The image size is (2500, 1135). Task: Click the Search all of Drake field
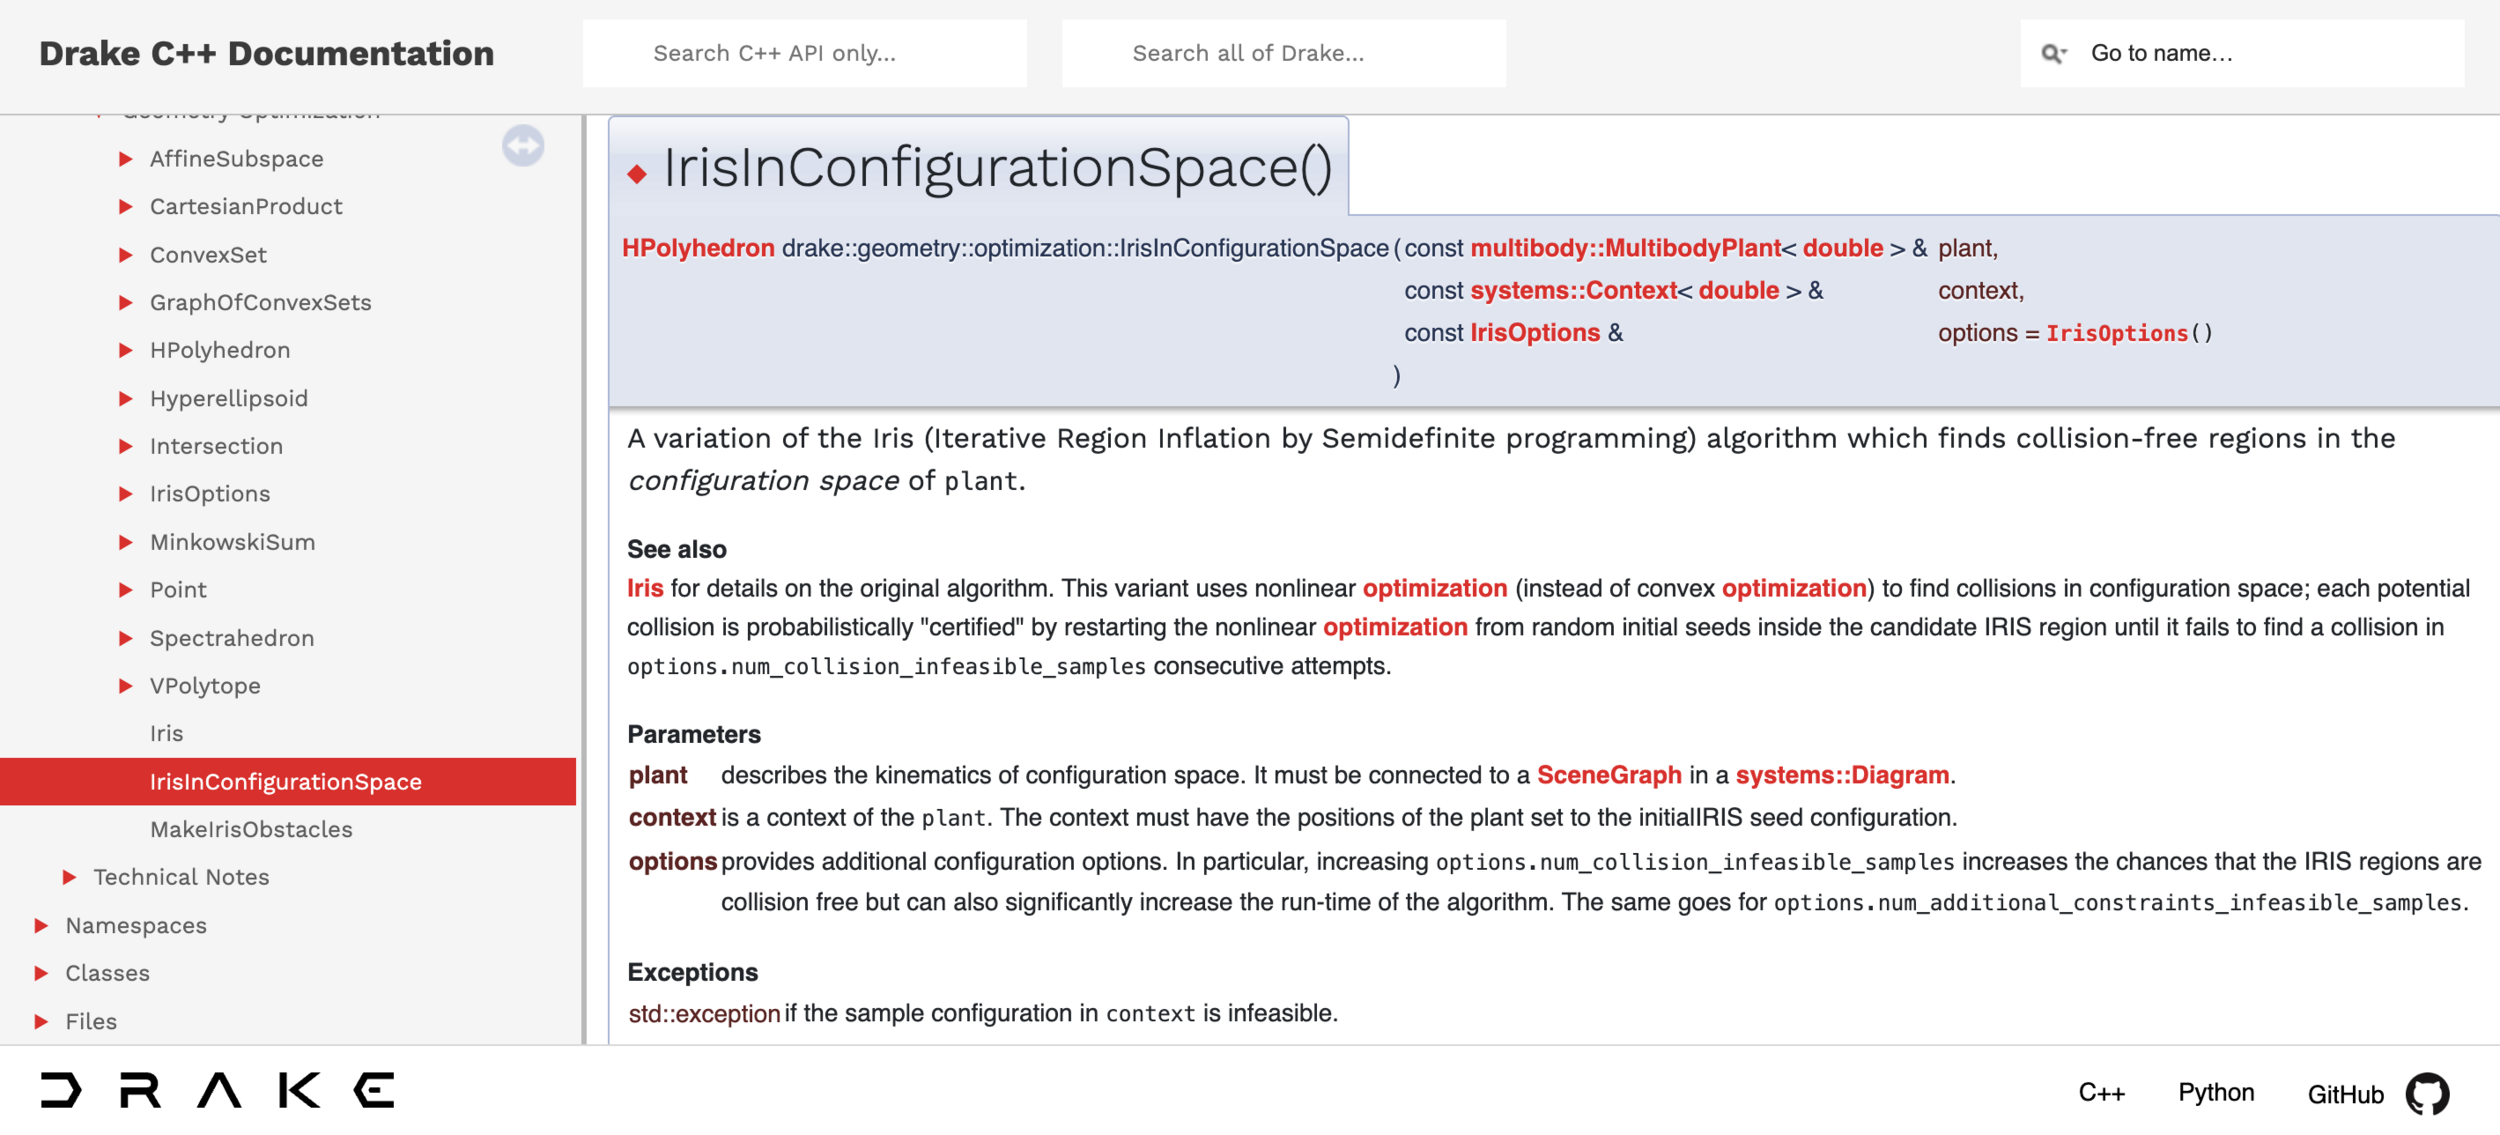point(1283,54)
